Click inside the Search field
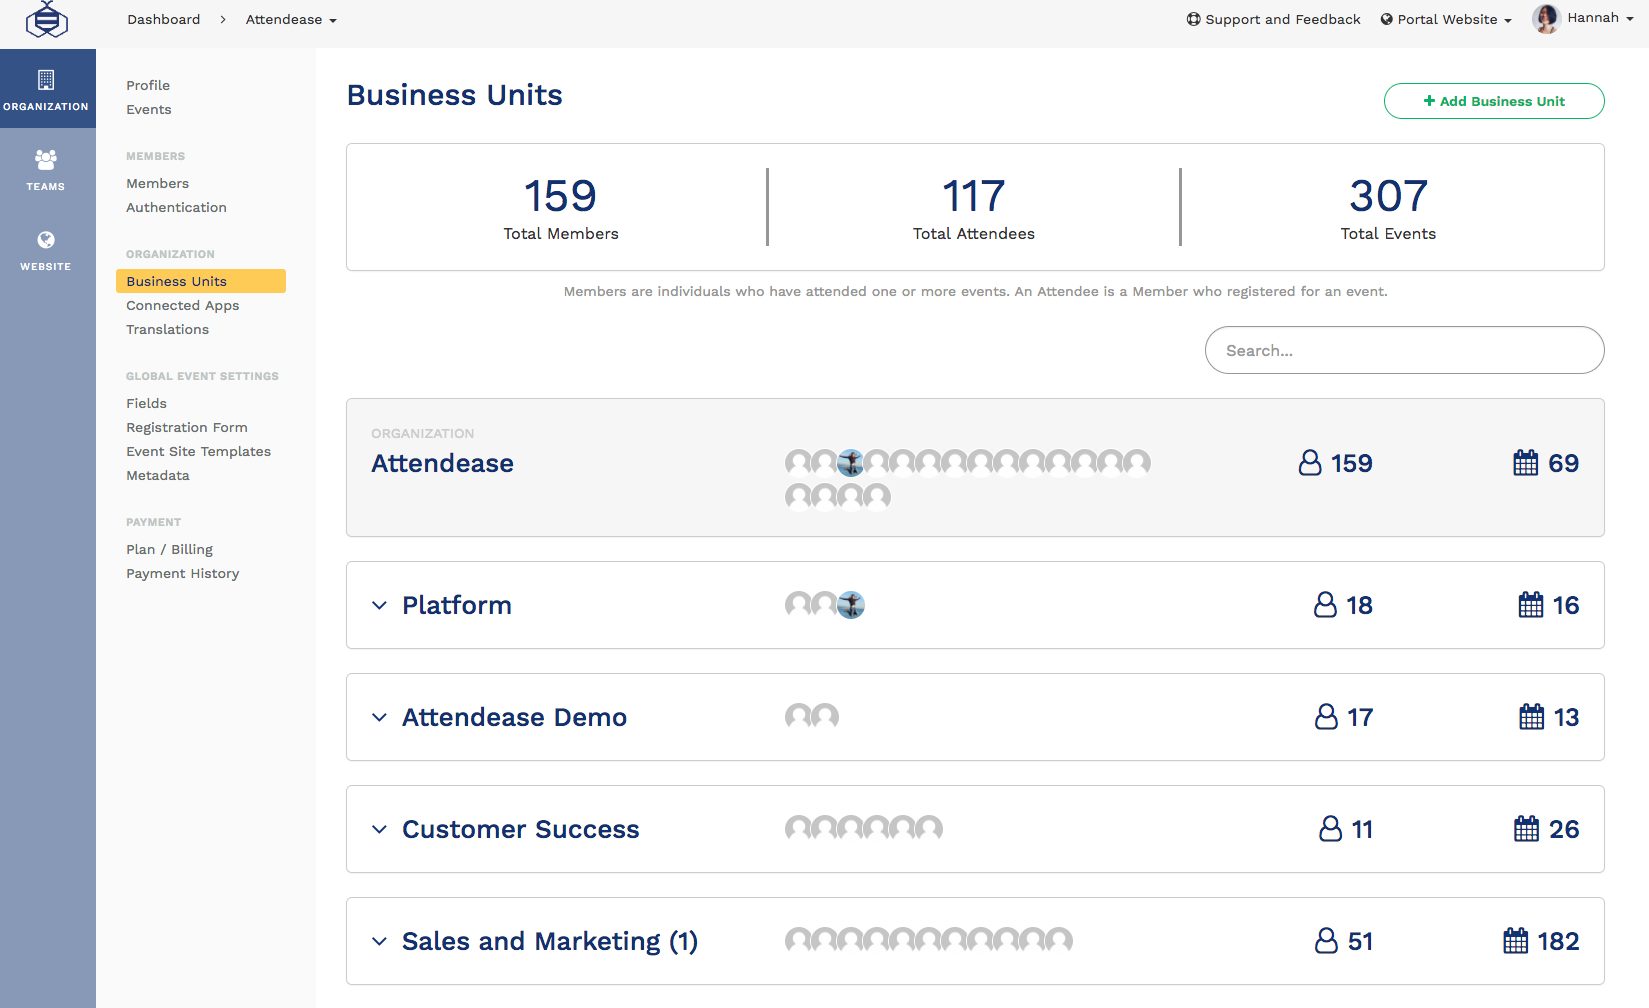Screen dimensions: 1649x1008 tap(1404, 350)
